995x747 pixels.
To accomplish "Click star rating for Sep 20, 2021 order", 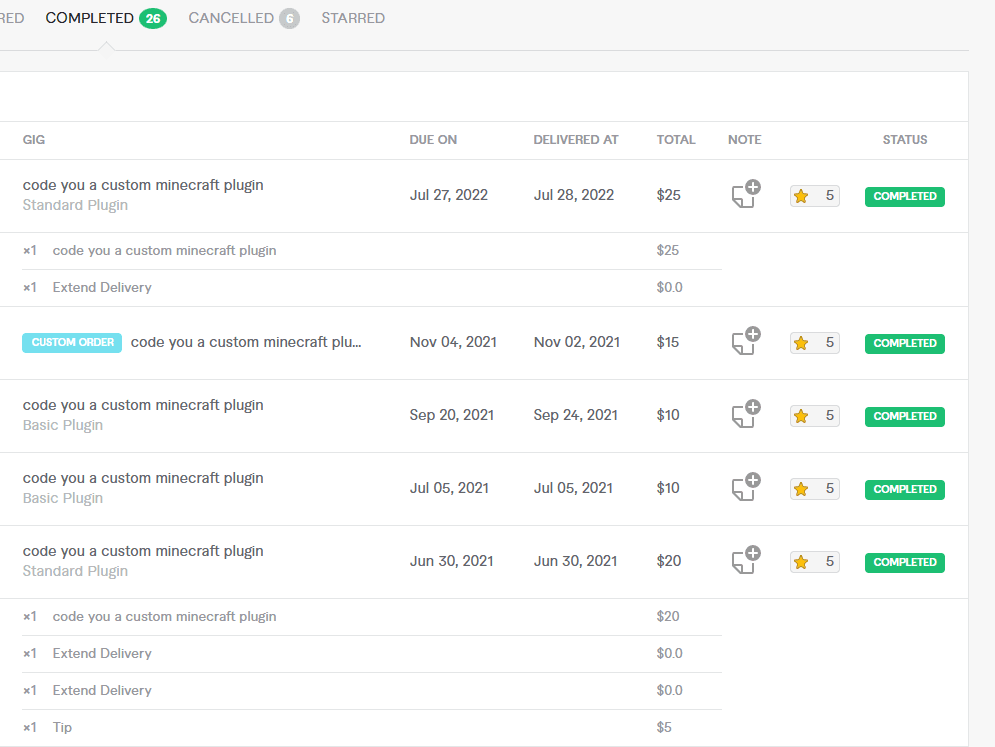I will [814, 416].
